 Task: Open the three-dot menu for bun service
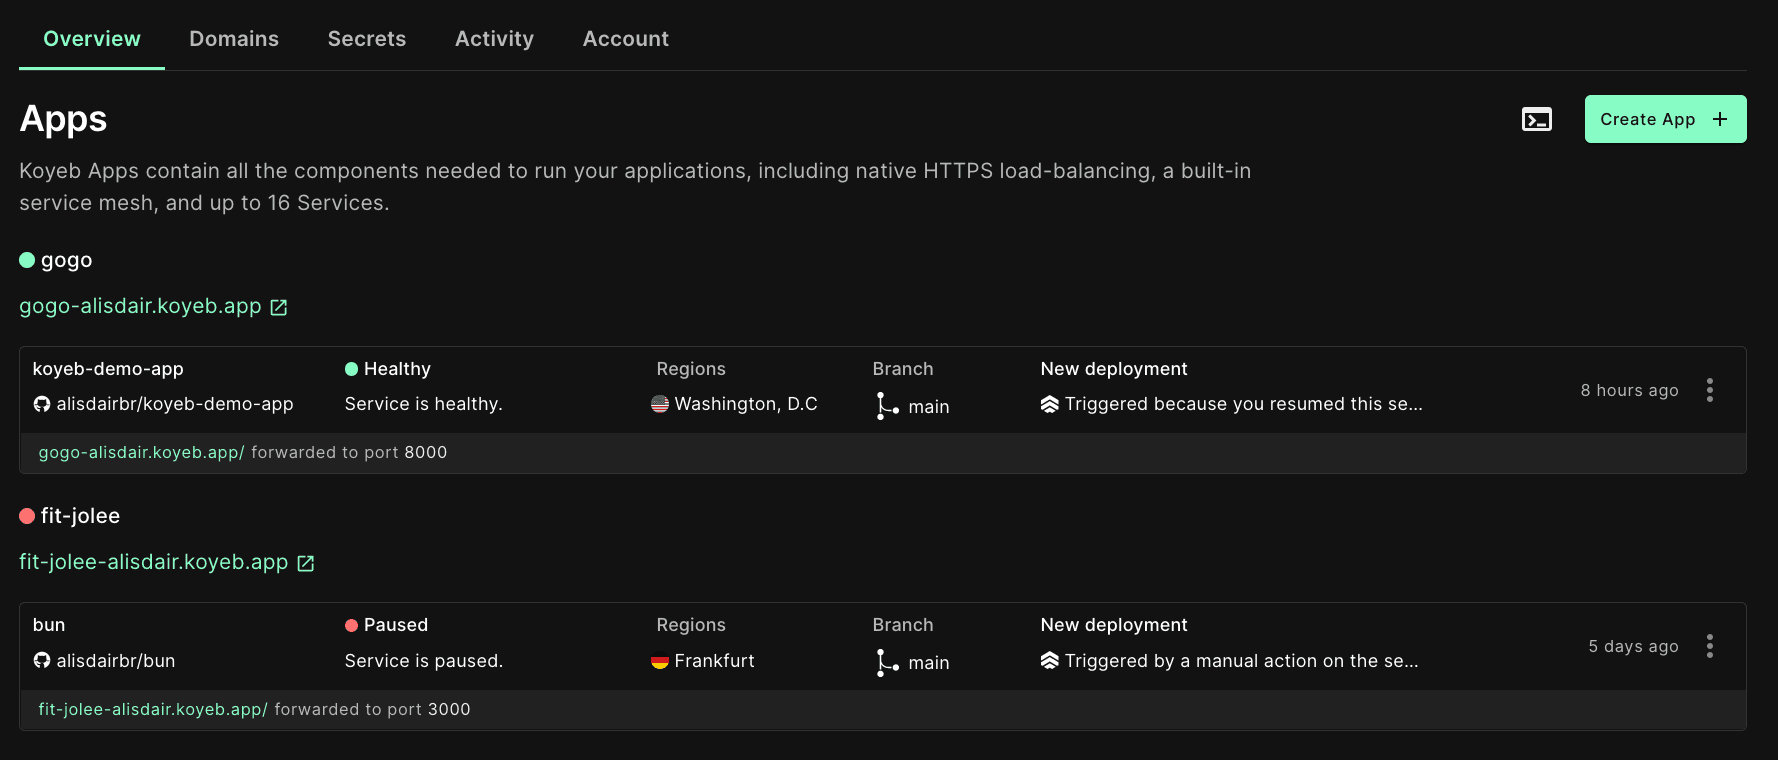pyautogui.click(x=1710, y=646)
